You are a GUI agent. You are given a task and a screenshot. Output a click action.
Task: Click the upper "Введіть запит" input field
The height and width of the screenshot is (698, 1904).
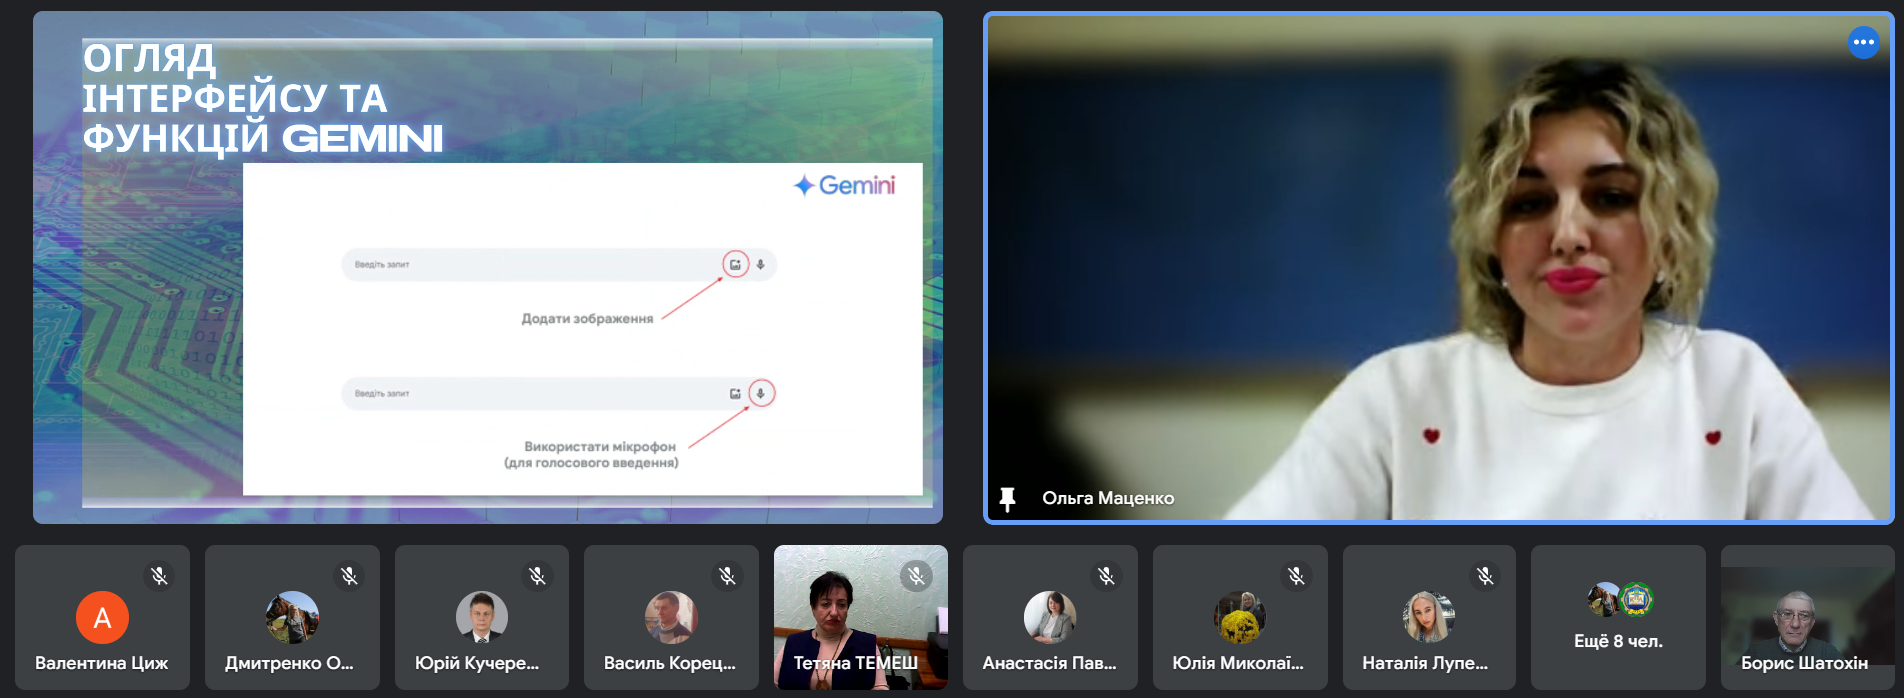(530, 265)
